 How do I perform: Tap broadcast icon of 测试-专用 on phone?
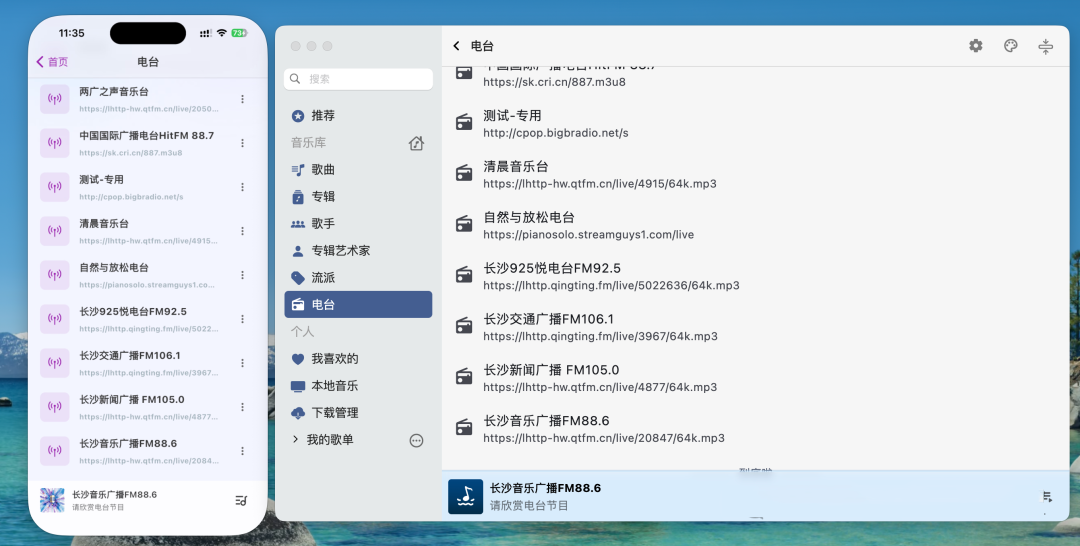(x=54, y=187)
